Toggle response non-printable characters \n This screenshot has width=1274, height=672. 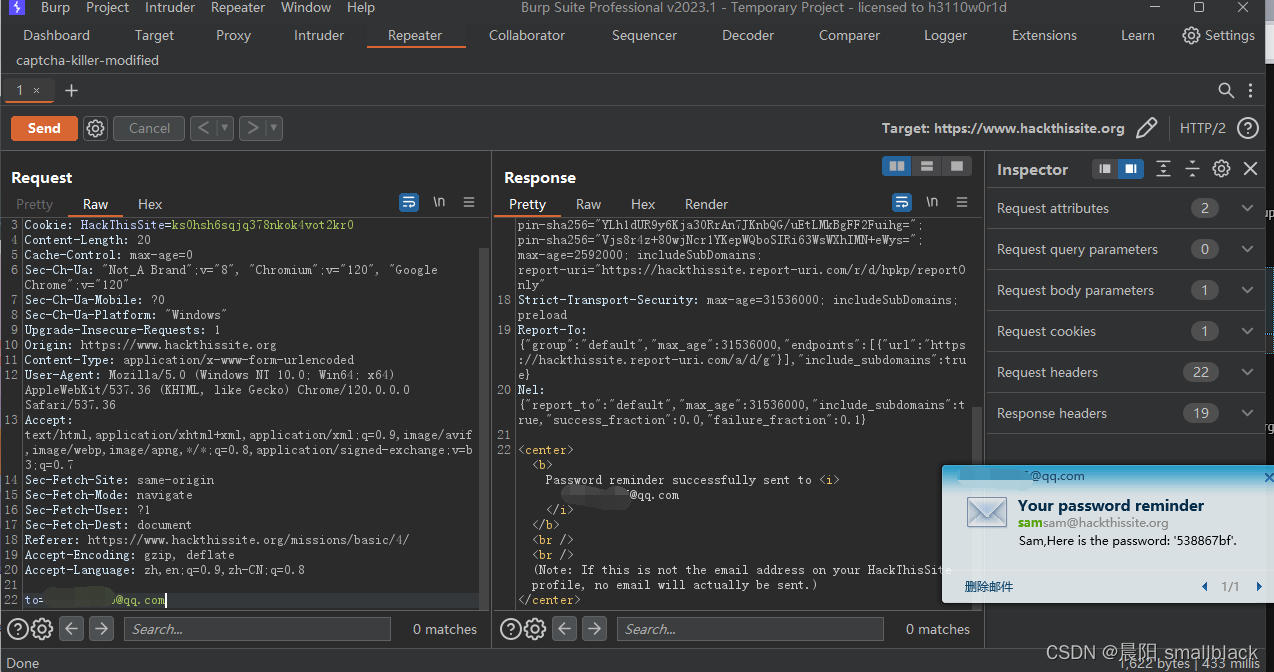point(931,202)
